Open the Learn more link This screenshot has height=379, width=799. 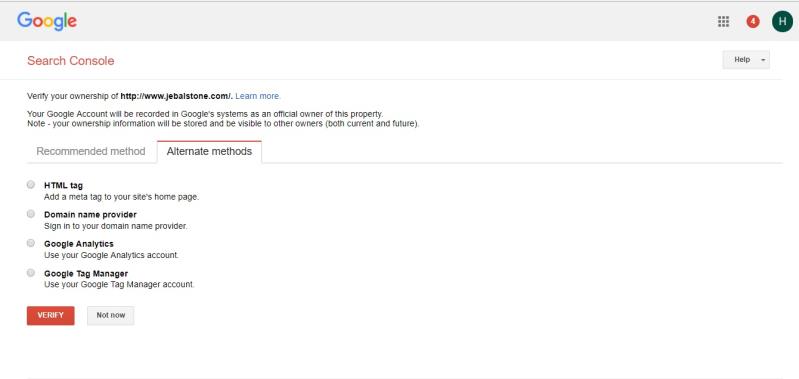[257, 96]
